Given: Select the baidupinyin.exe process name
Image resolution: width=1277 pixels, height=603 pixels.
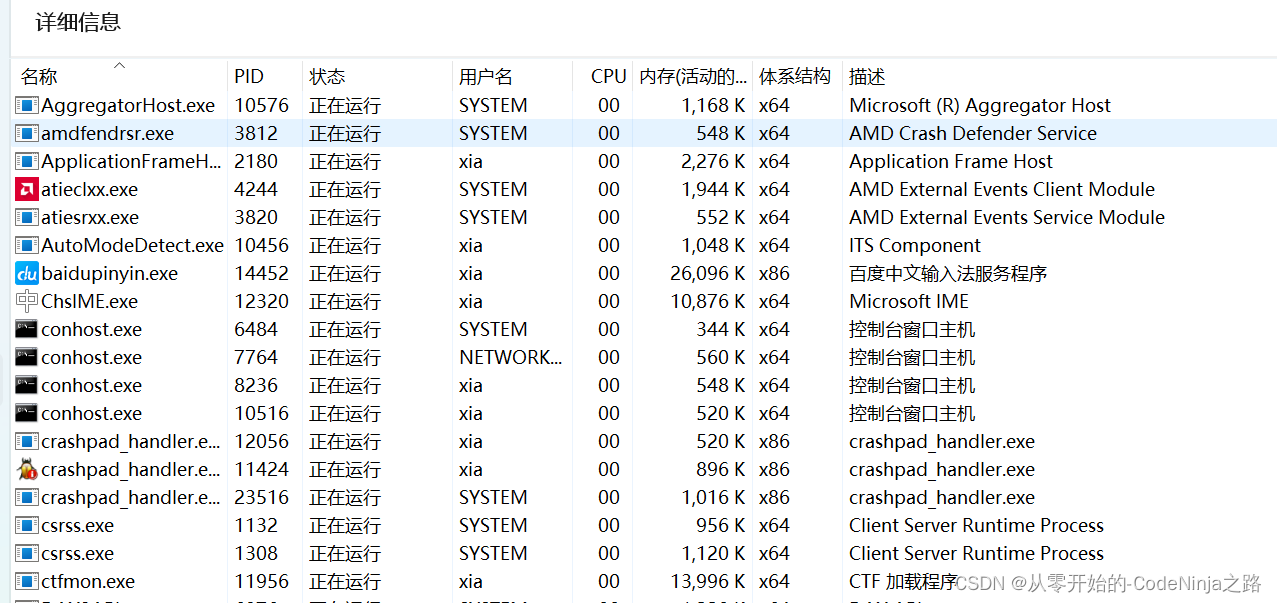Looking at the screenshot, I should coord(109,273).
